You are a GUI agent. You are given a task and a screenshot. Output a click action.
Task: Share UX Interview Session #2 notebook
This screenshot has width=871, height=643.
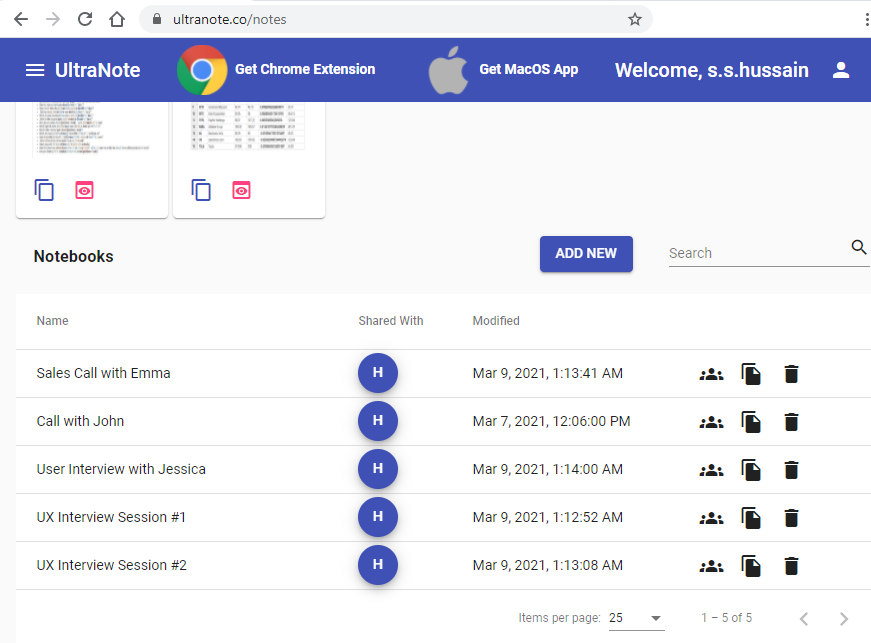pyautogui.click(x=711, y=566)
